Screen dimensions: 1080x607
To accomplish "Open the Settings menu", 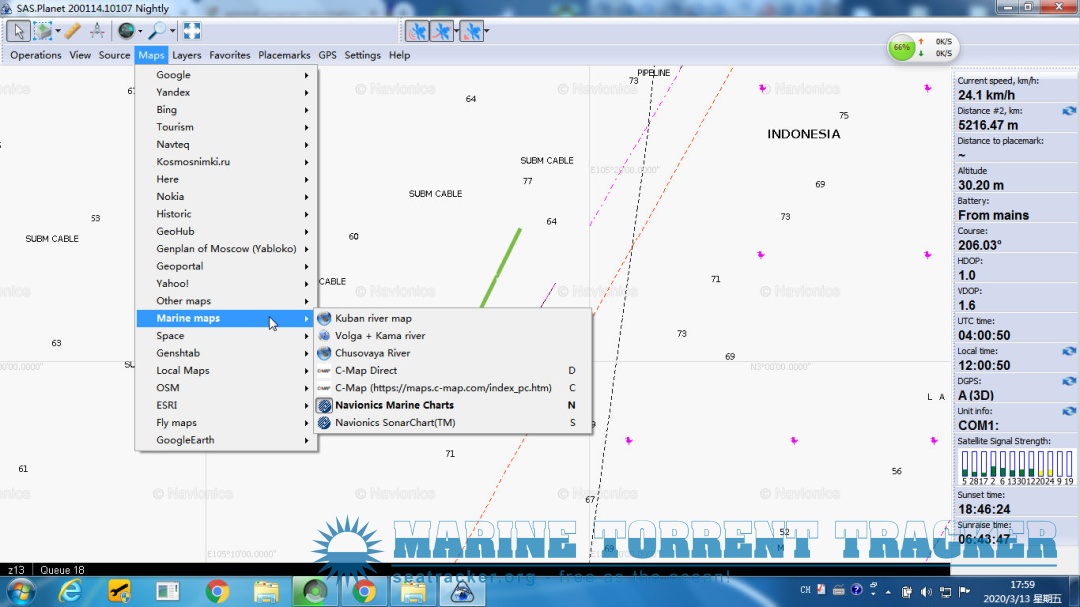I will tap(362, 55).
